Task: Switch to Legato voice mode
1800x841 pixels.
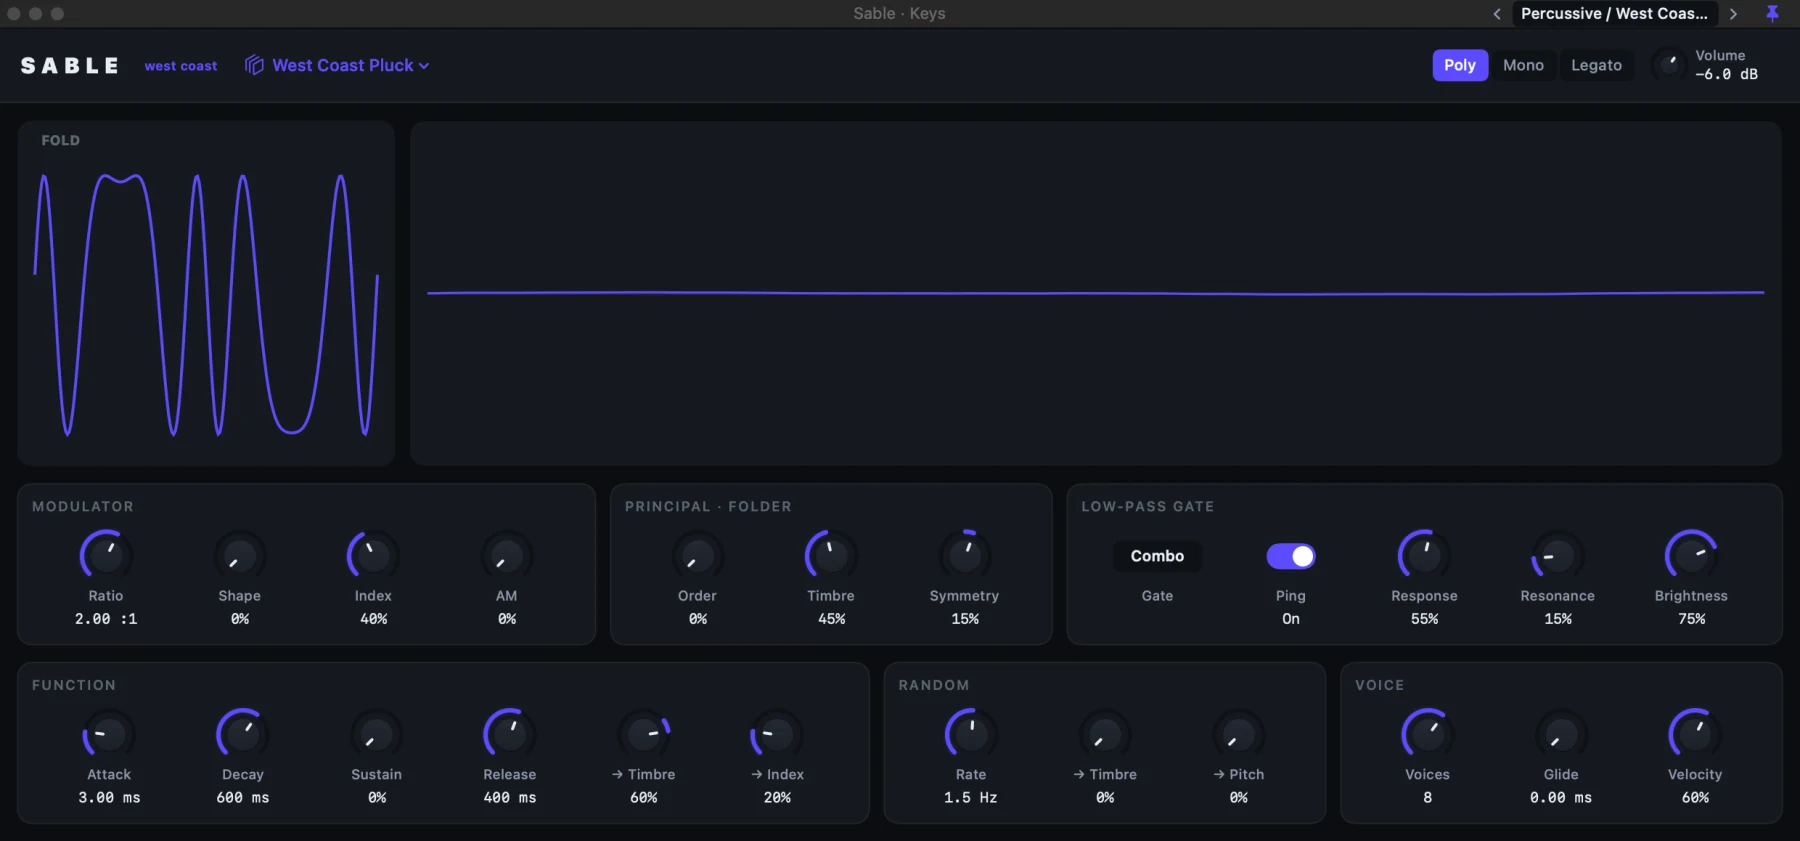Action: [1596, 65]
